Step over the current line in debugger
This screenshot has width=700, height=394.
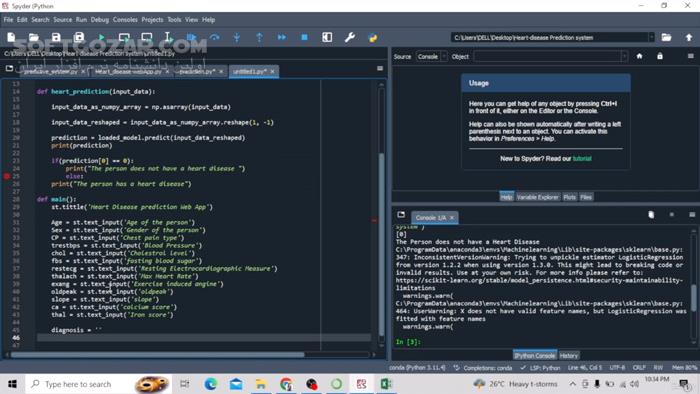coord(214,37)
